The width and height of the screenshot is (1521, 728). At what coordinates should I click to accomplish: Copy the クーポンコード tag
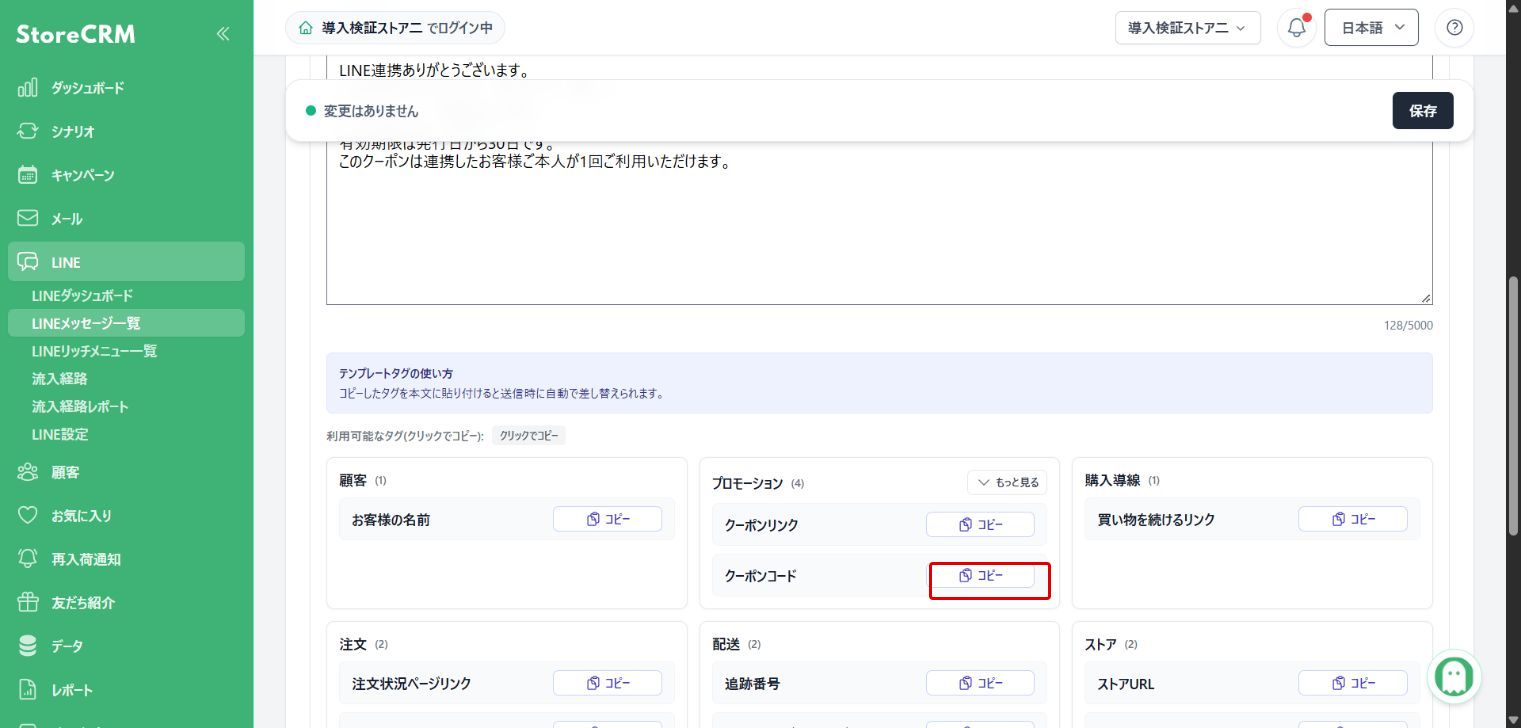pos(980,576)
